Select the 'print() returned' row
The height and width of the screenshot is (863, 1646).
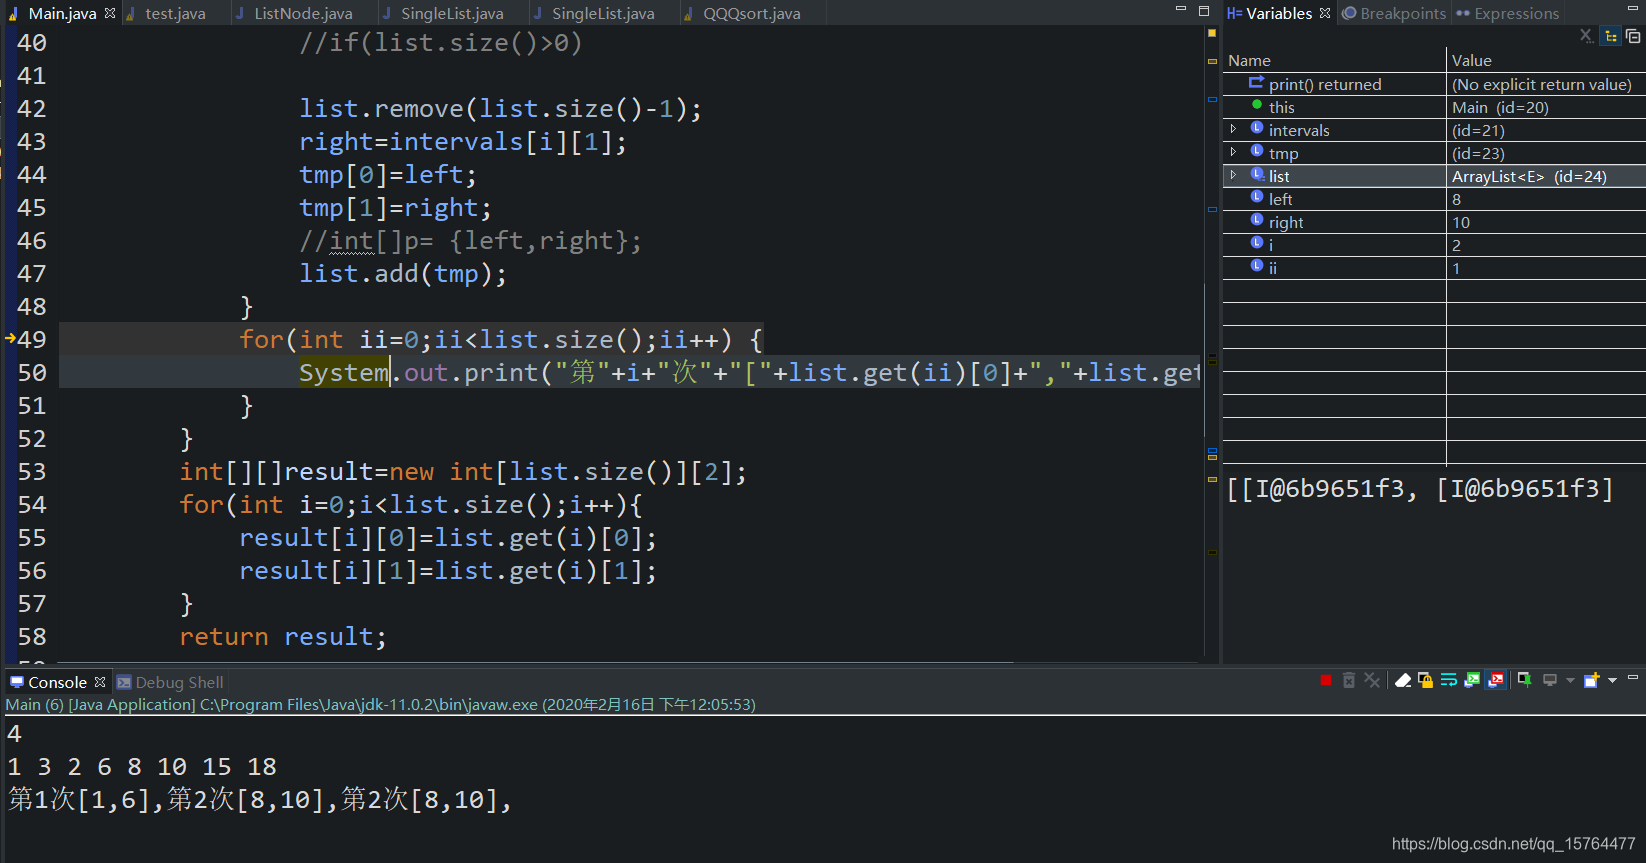[x=1434, y=84]
